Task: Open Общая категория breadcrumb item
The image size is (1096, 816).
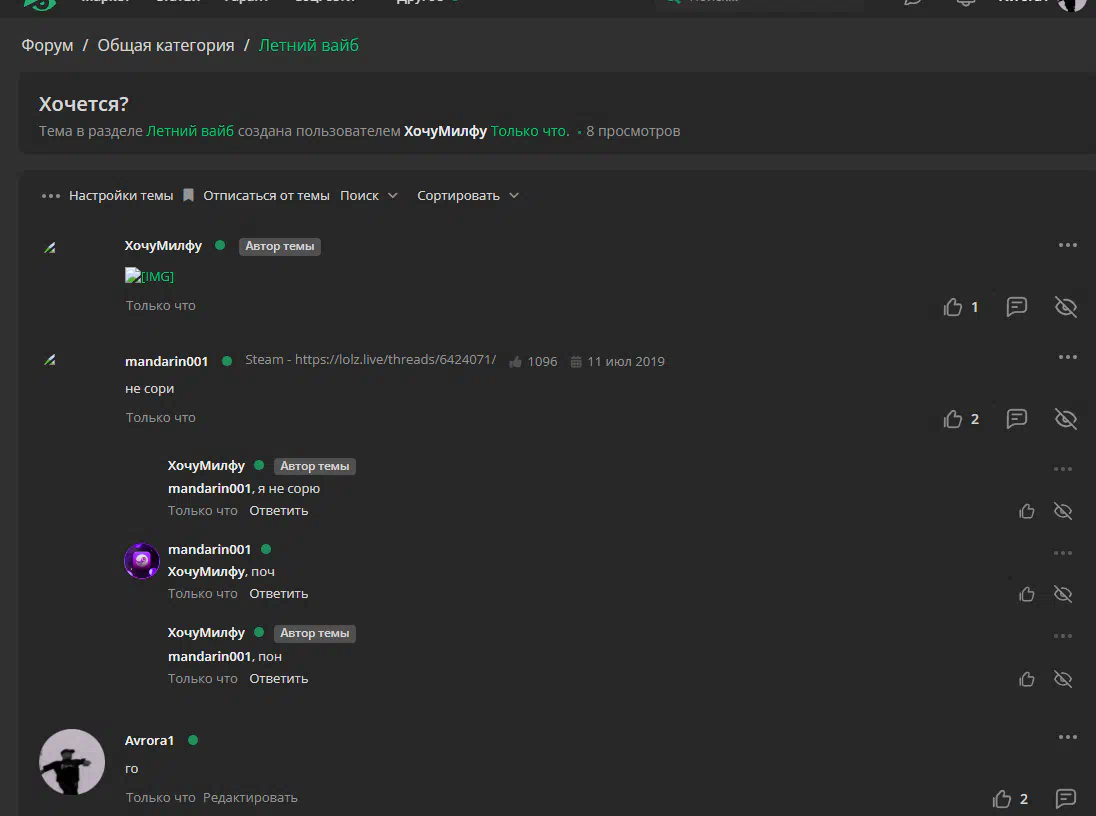Action: (x=166, y=45)
